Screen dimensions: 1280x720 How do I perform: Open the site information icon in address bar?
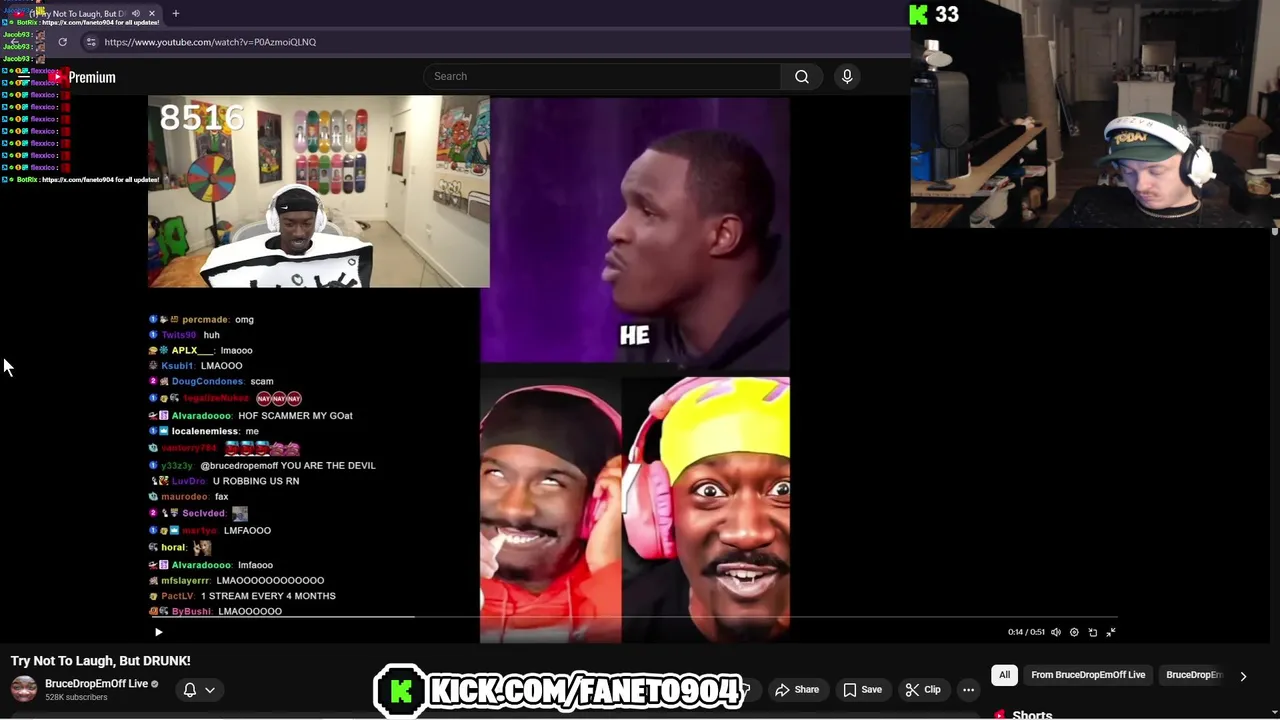click(x=91, y=42)
